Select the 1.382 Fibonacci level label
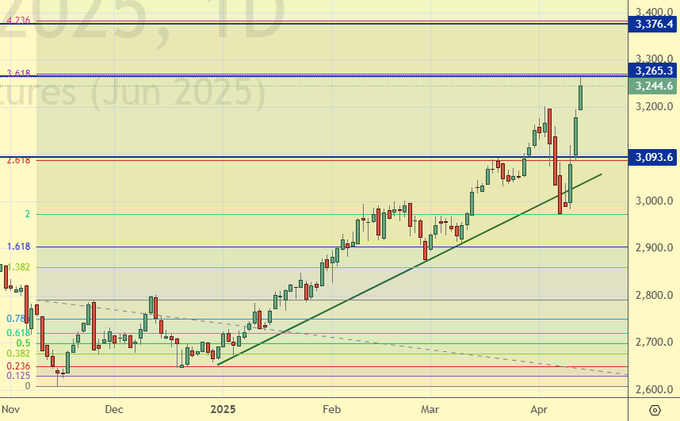The image size is (680, 421). pos(19,267)
